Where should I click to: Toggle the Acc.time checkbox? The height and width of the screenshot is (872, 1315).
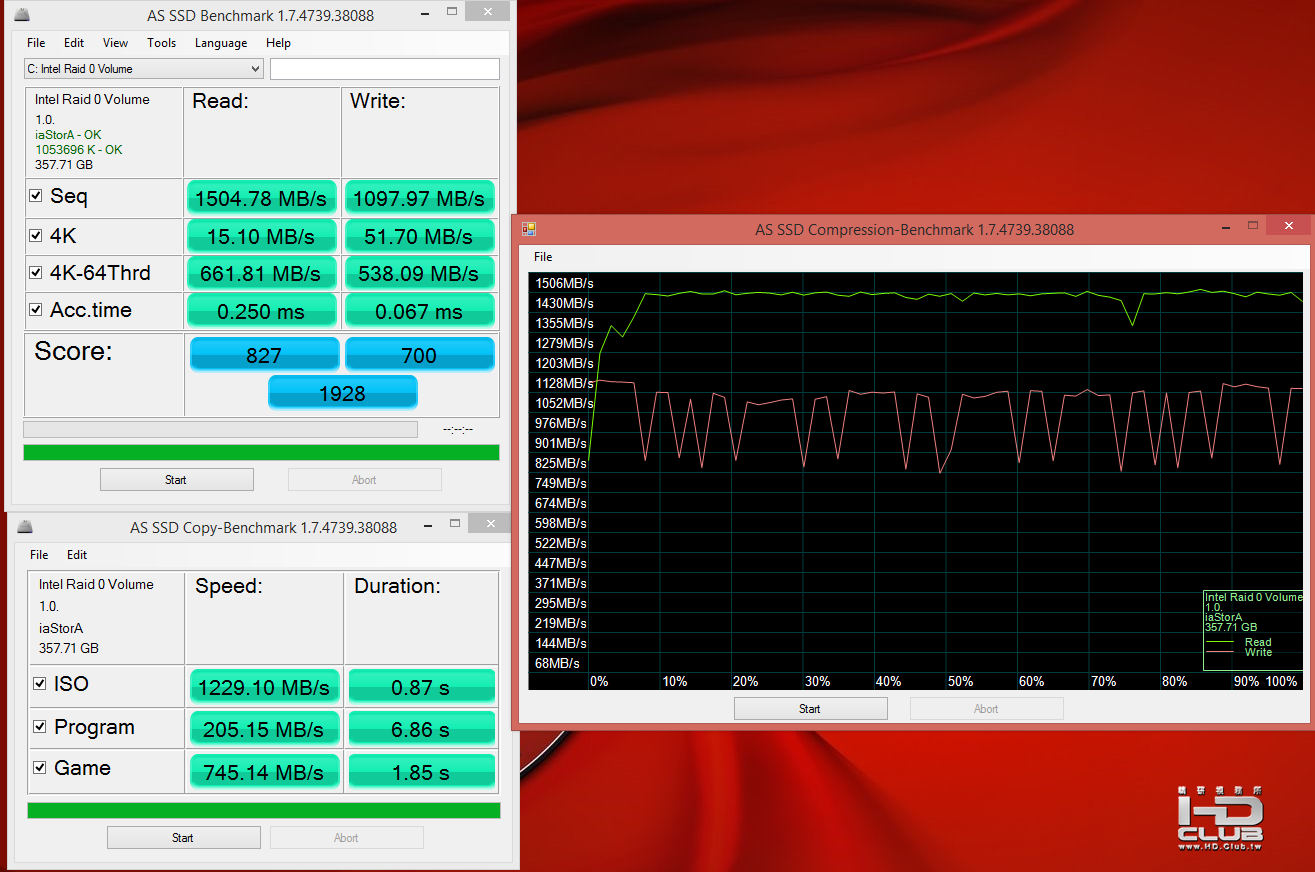coord(36,310)
